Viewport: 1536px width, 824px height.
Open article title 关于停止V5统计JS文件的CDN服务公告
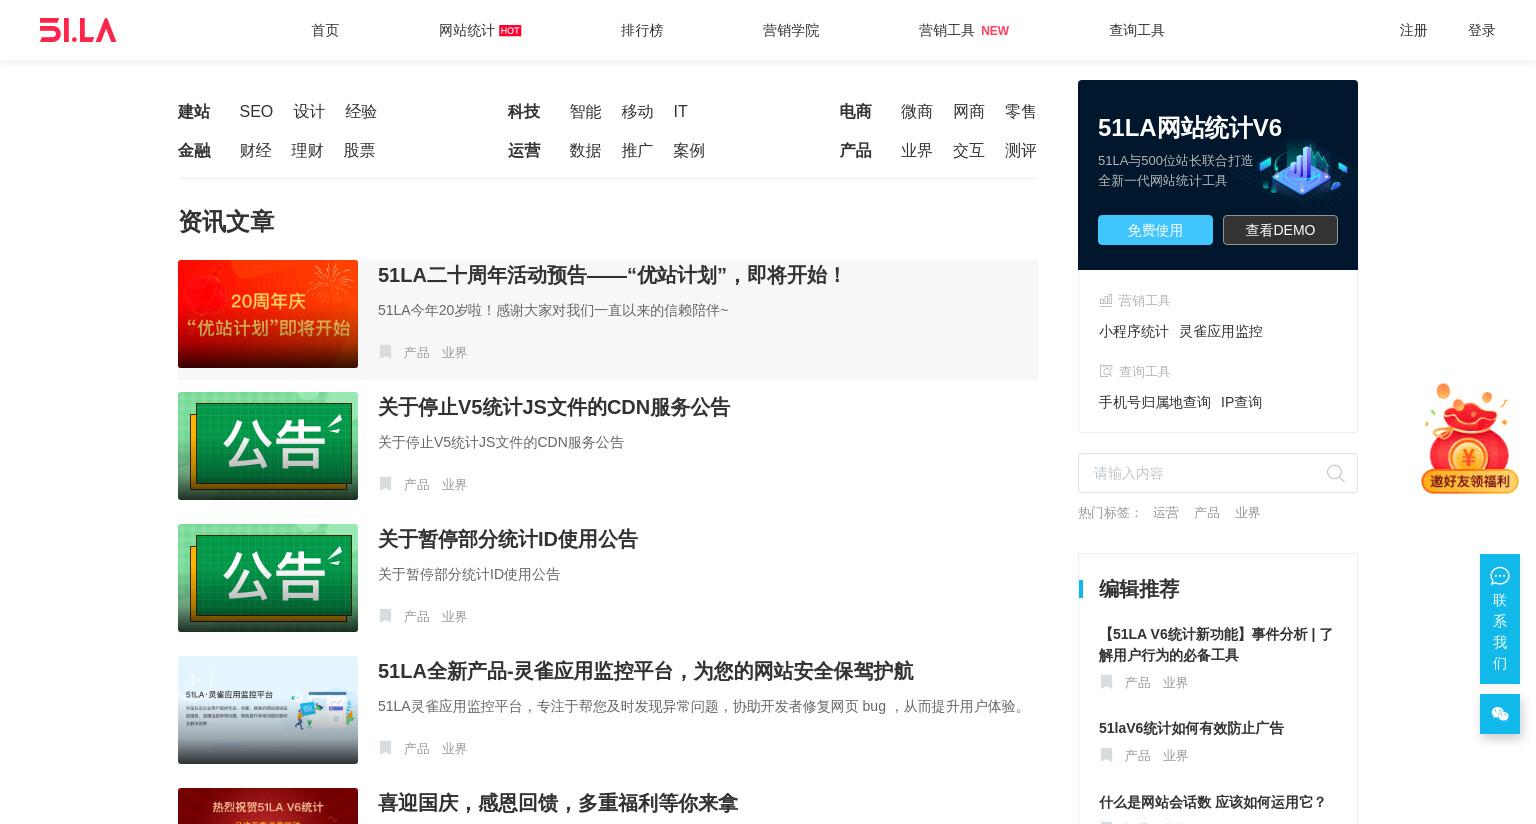click(554, 407)
